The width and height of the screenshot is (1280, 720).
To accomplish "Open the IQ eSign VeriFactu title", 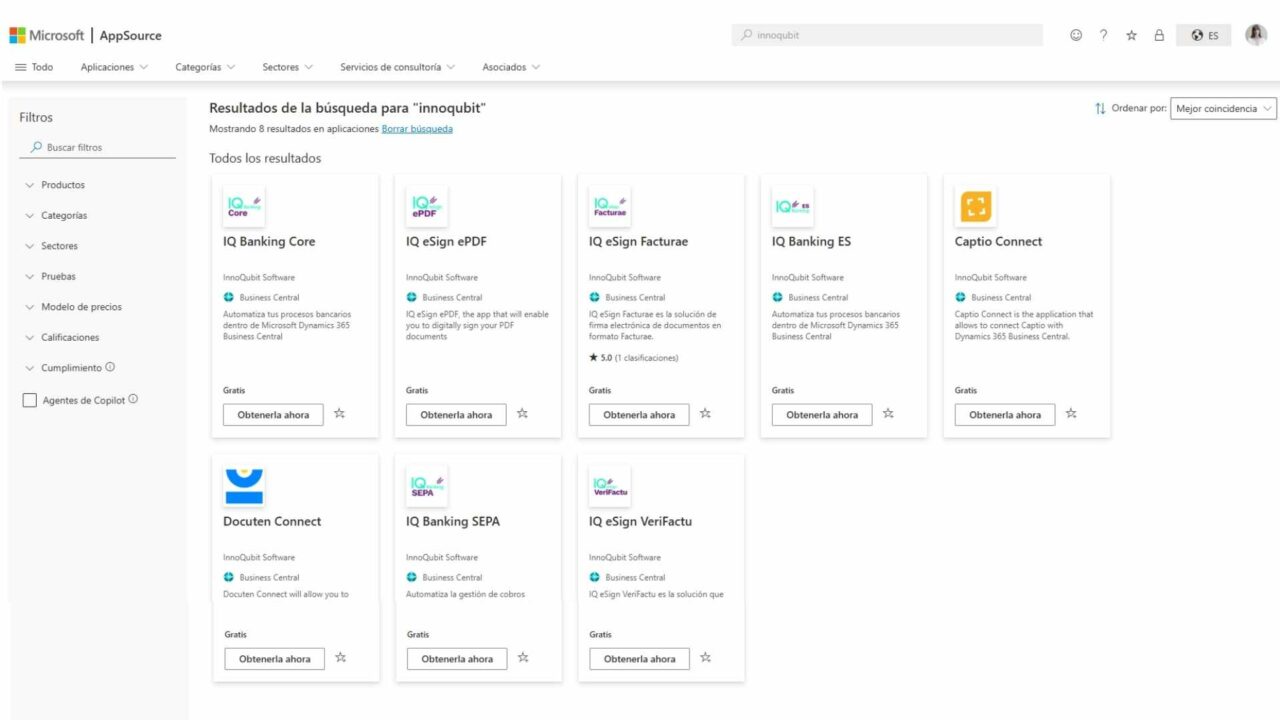I will pos(640,521).
